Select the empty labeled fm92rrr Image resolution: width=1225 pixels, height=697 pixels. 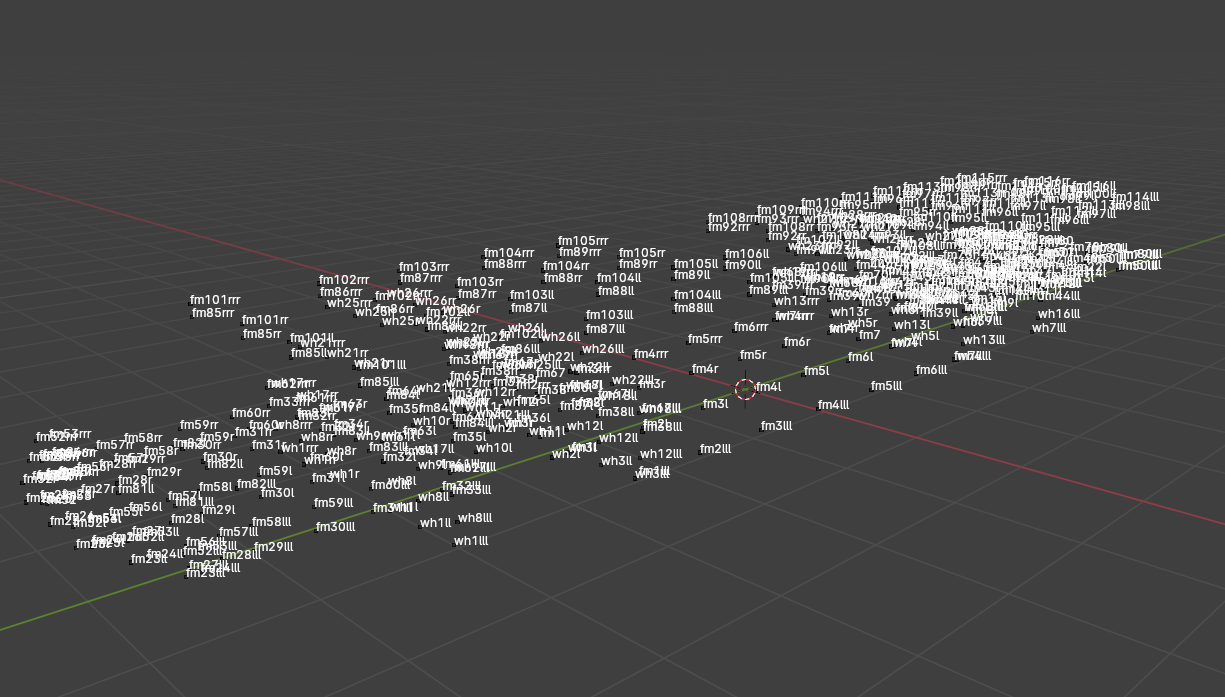pyautogui.click(x=730, y=227)
